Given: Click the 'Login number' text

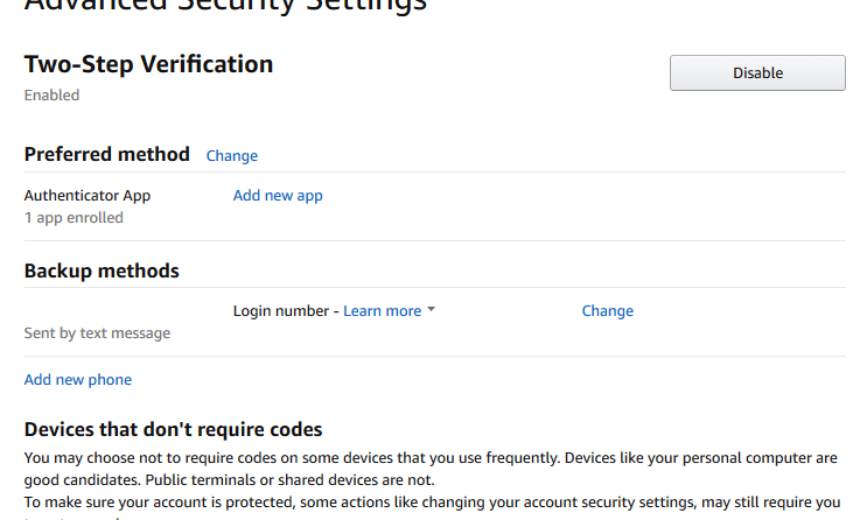Looking at the screenshot, I should (280, 311).
